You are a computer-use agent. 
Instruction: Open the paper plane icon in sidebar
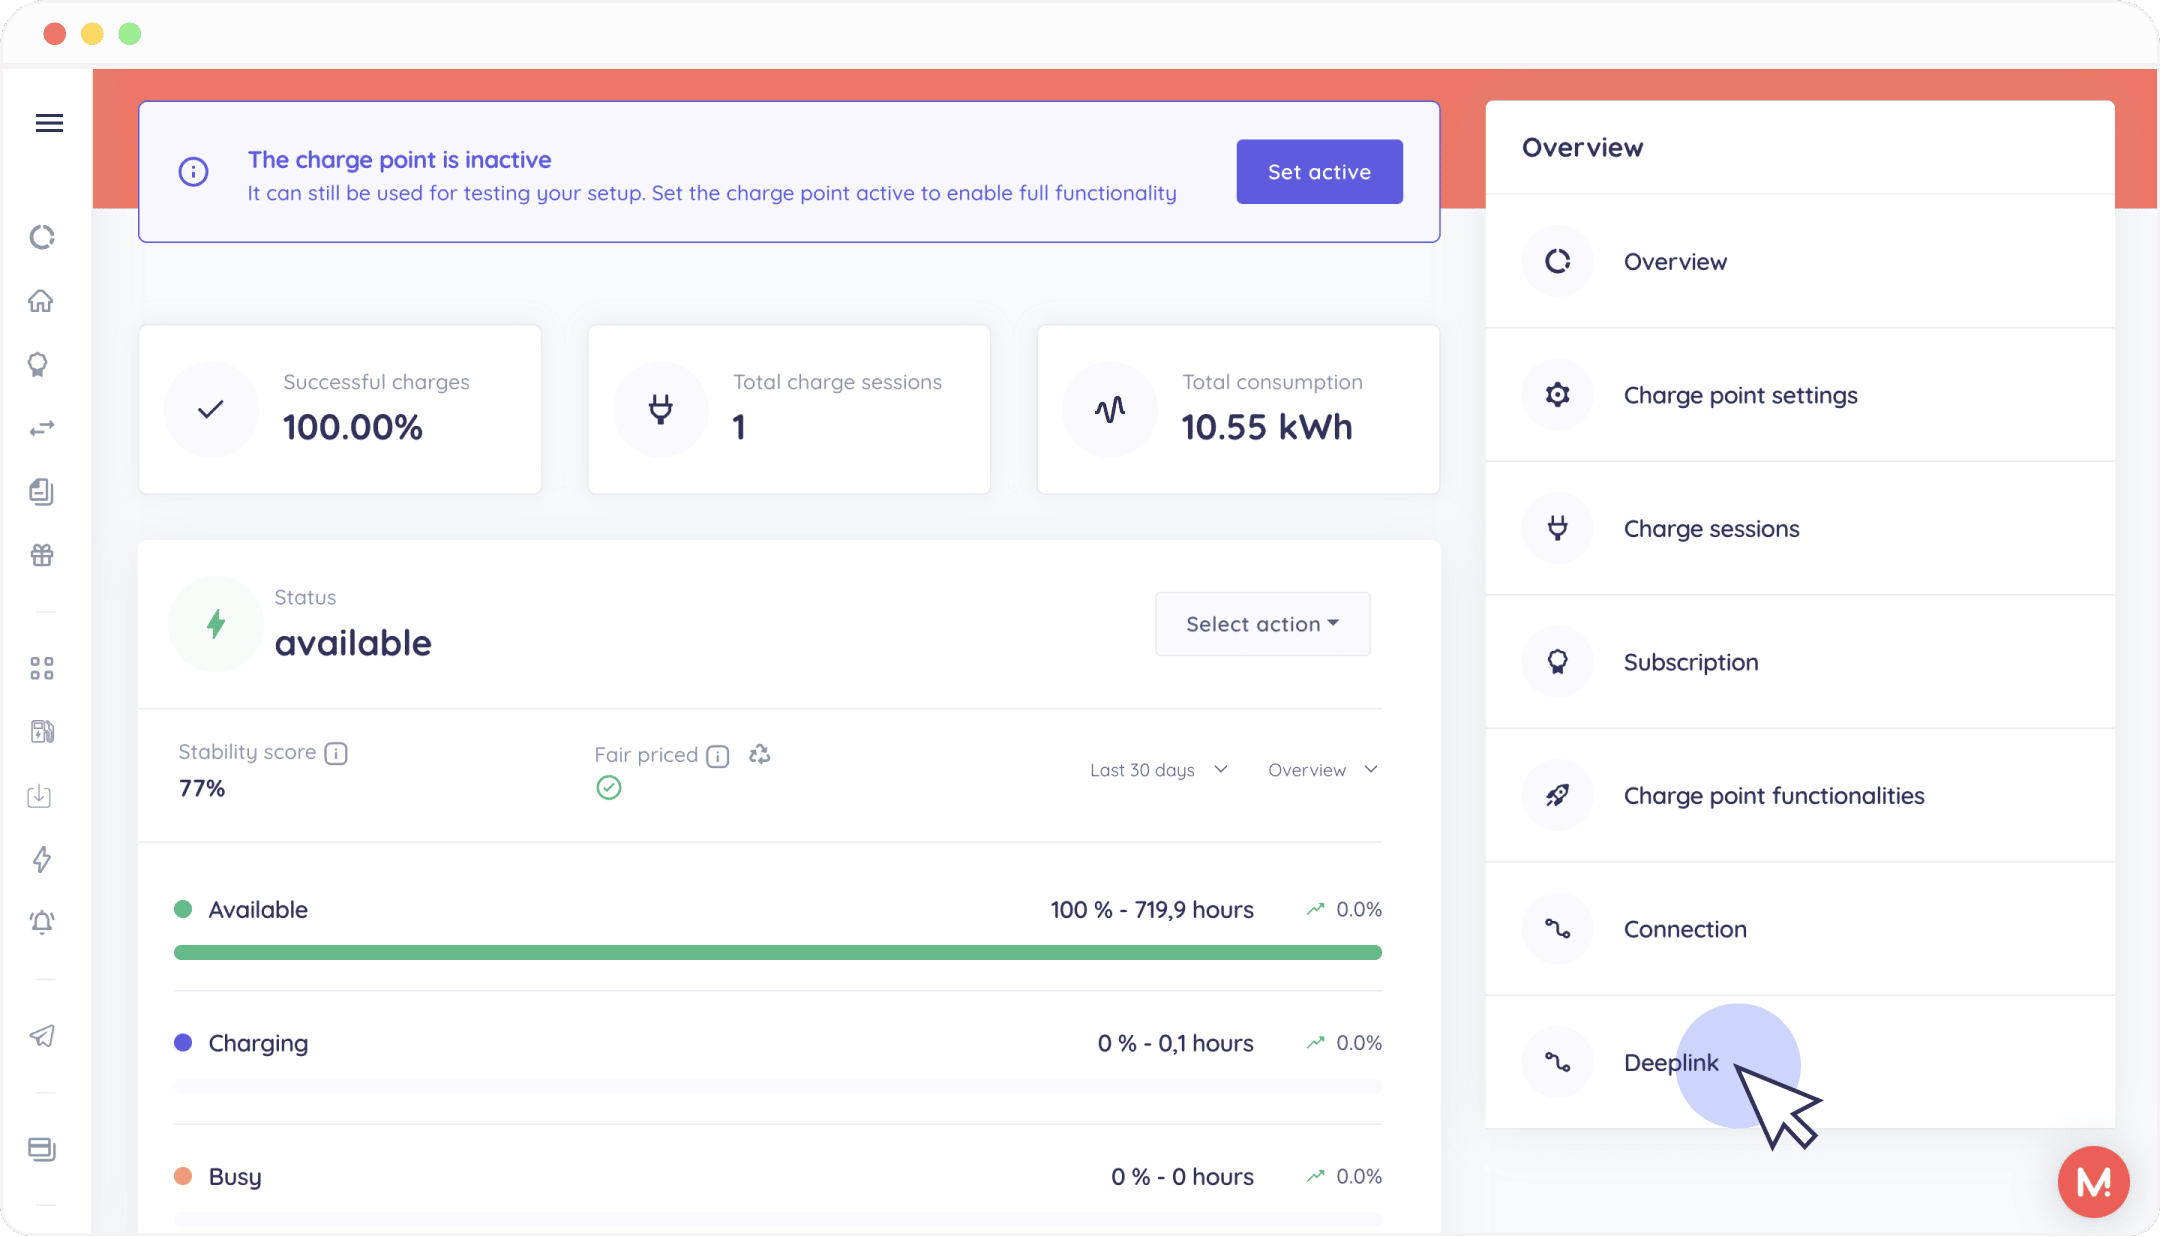[42, 1035]
